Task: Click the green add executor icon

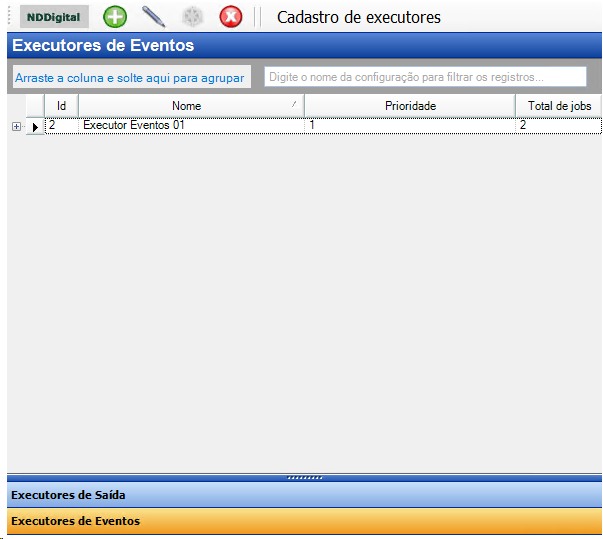Action: (115, 17)
